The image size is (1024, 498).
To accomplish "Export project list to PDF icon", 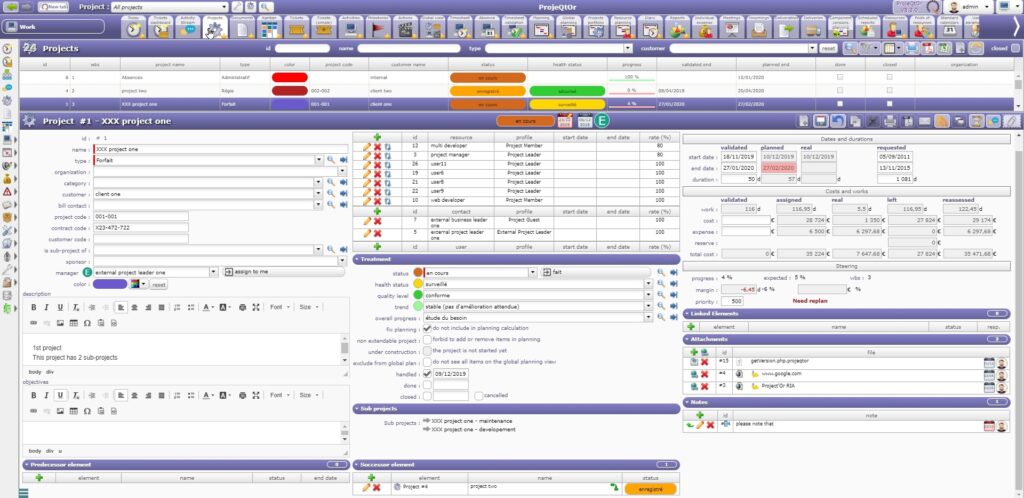I will [x=929, y=48].
